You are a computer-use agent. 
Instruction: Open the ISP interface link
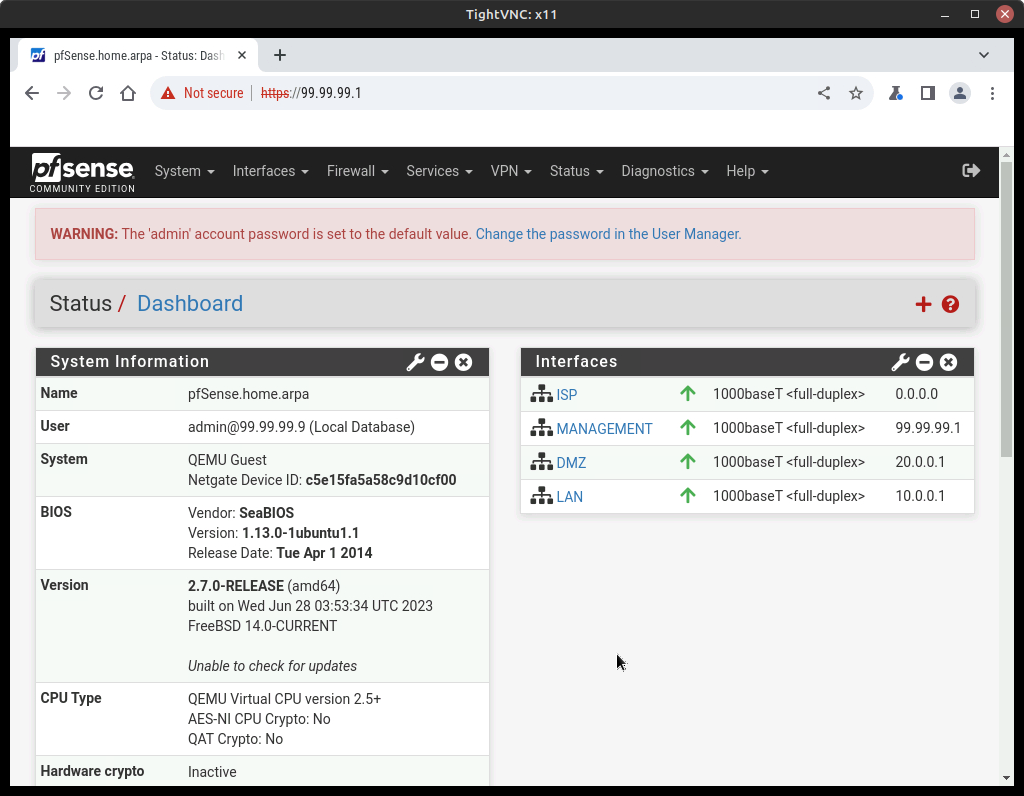[x=567, y=394]
